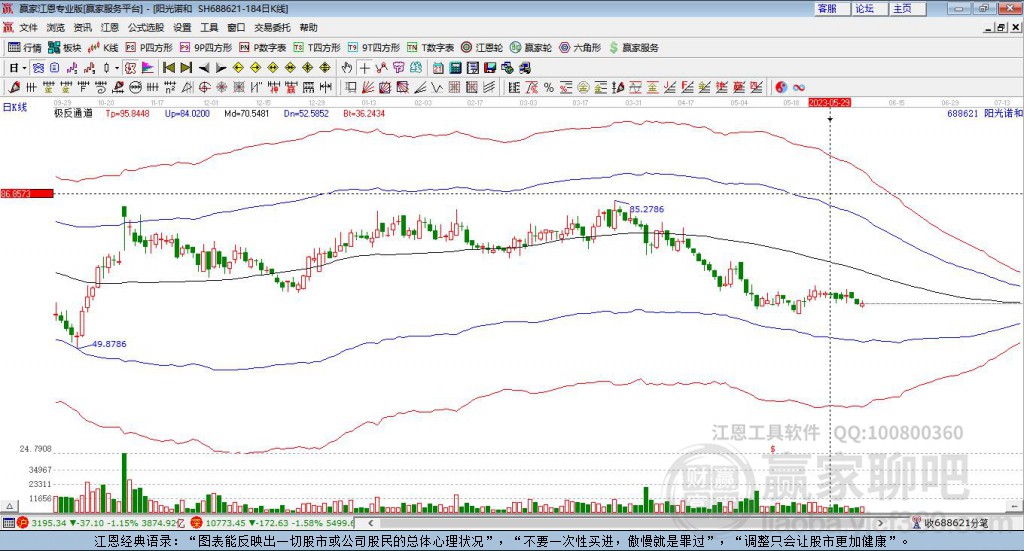The height and width of the screenshot is (551, 1024).
Task: Select the compass angle tool
Action: [x=187, y=87]
